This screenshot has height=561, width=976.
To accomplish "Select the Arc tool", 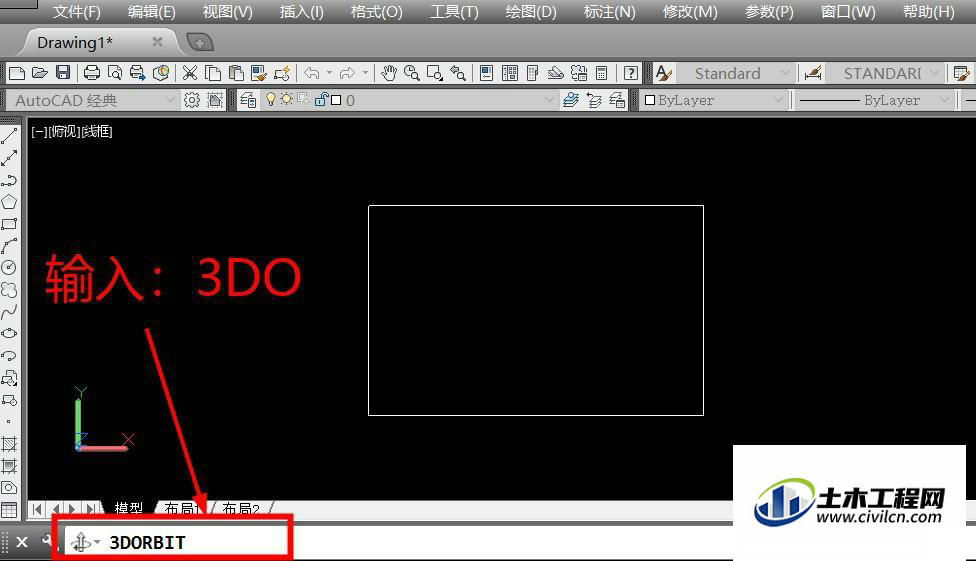I will (x=9, y=246).
